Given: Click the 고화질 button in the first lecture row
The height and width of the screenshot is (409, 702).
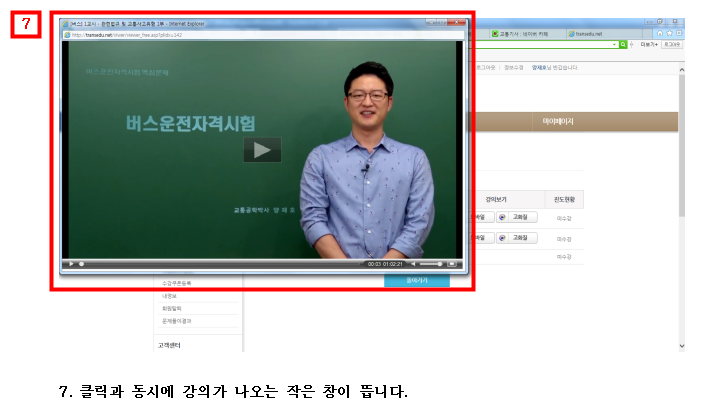Looking at the screenshot, I should (x=517, y=217).
